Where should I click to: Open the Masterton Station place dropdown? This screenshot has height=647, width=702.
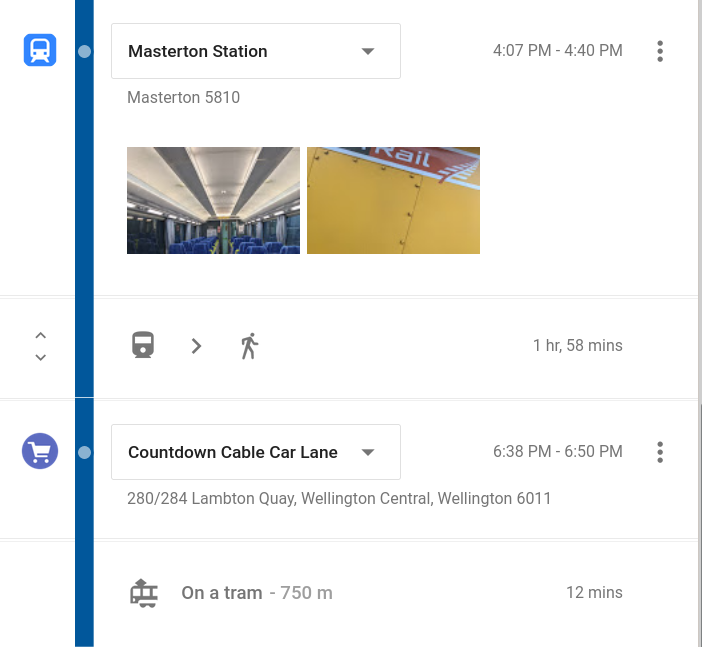(x=256, y=51)
